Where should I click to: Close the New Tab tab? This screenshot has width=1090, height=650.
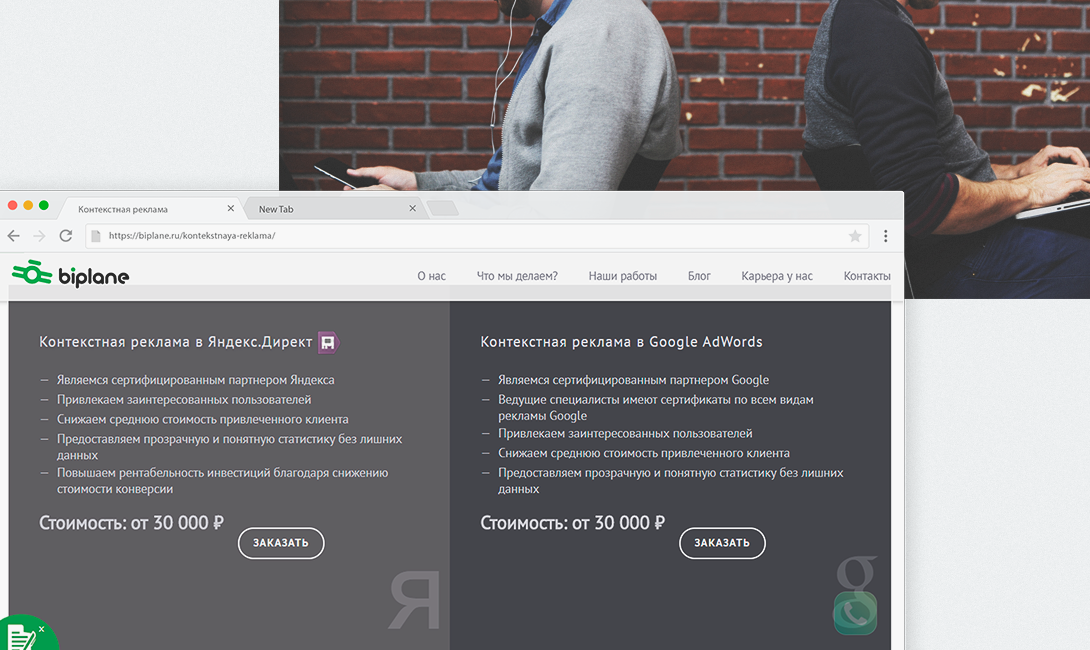pos(412,209)
